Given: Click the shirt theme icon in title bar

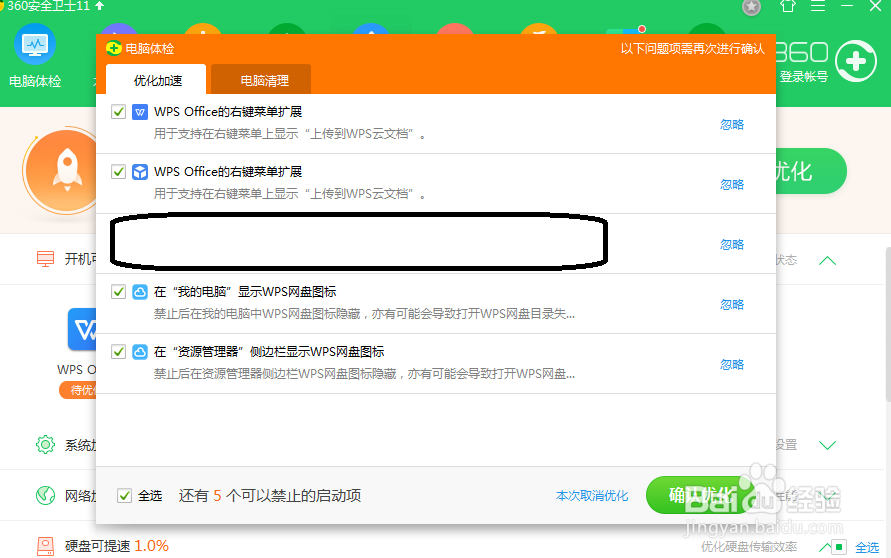Looking at the screenshot, I should pyautogui.click(x=788, y=6).
